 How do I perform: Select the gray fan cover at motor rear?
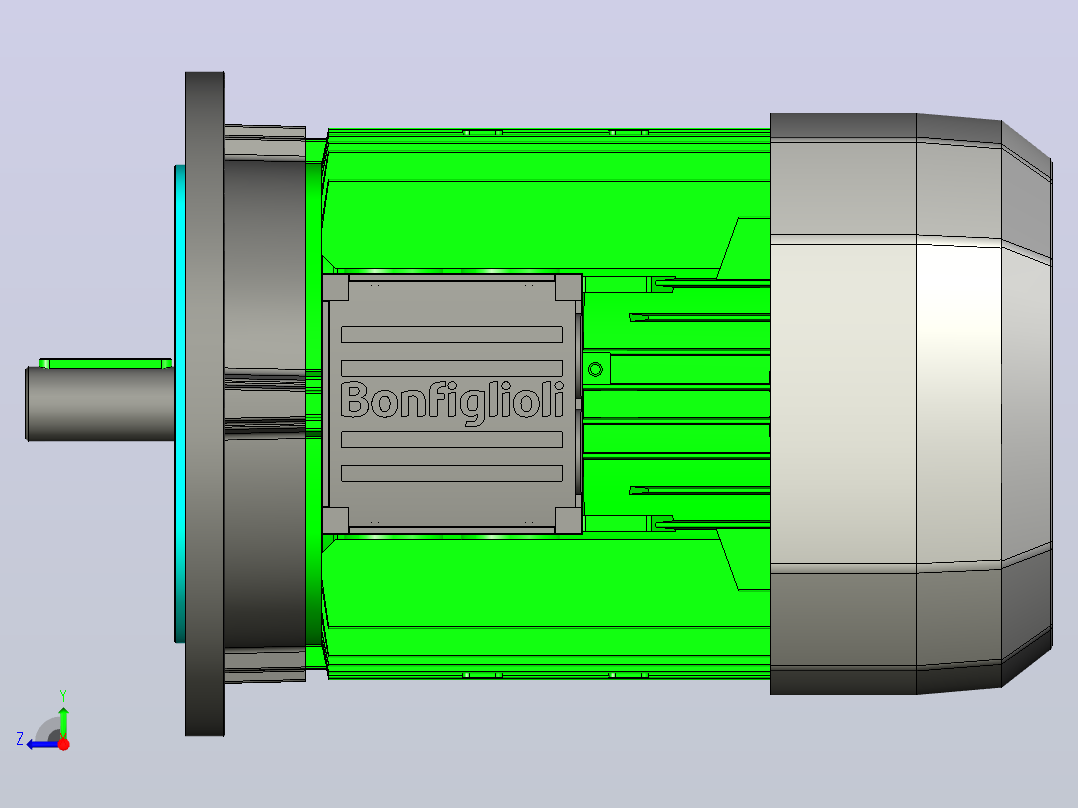910,404
